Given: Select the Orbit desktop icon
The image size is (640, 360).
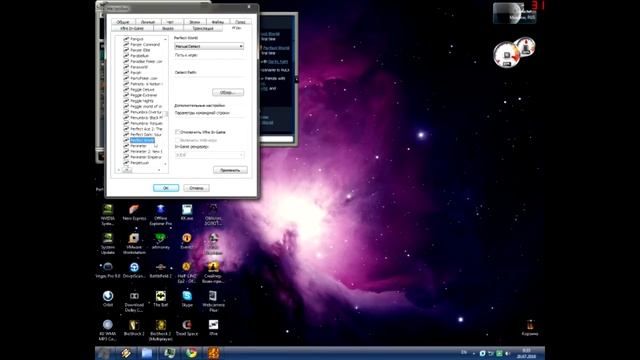Looking at the screenshot, I should pos(108,298).
